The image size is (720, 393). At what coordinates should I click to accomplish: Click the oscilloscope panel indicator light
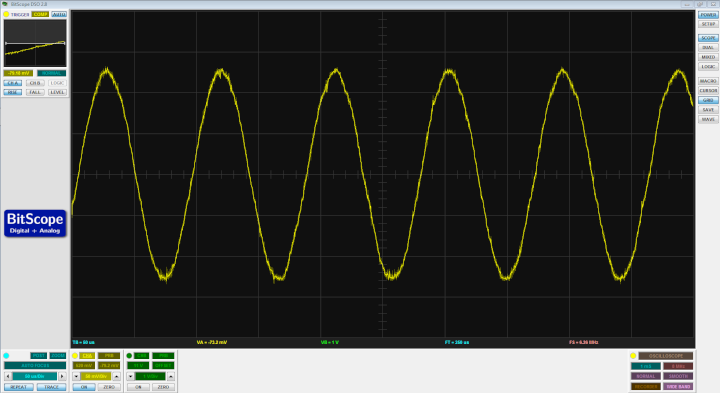coord(633,356)
